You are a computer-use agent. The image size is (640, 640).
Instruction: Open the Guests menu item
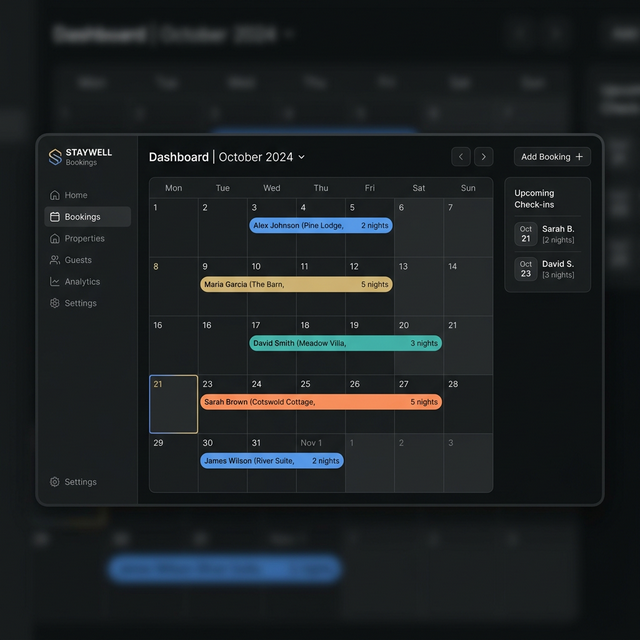(78, 260)
